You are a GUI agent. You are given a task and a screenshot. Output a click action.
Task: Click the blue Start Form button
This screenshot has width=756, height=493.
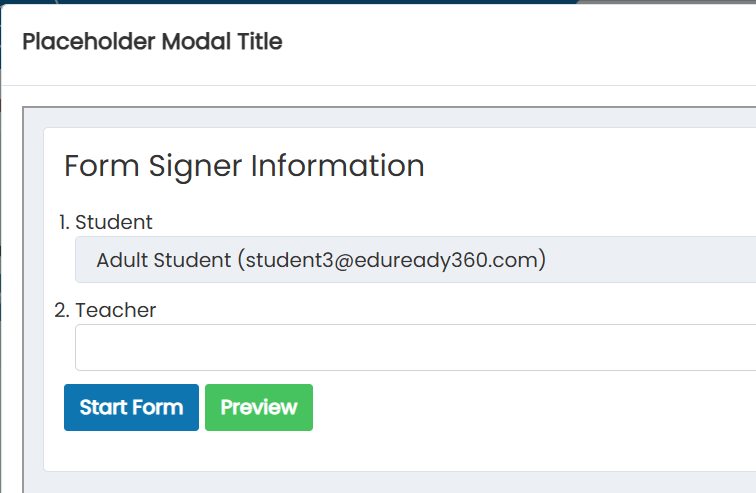click(131, 407)
